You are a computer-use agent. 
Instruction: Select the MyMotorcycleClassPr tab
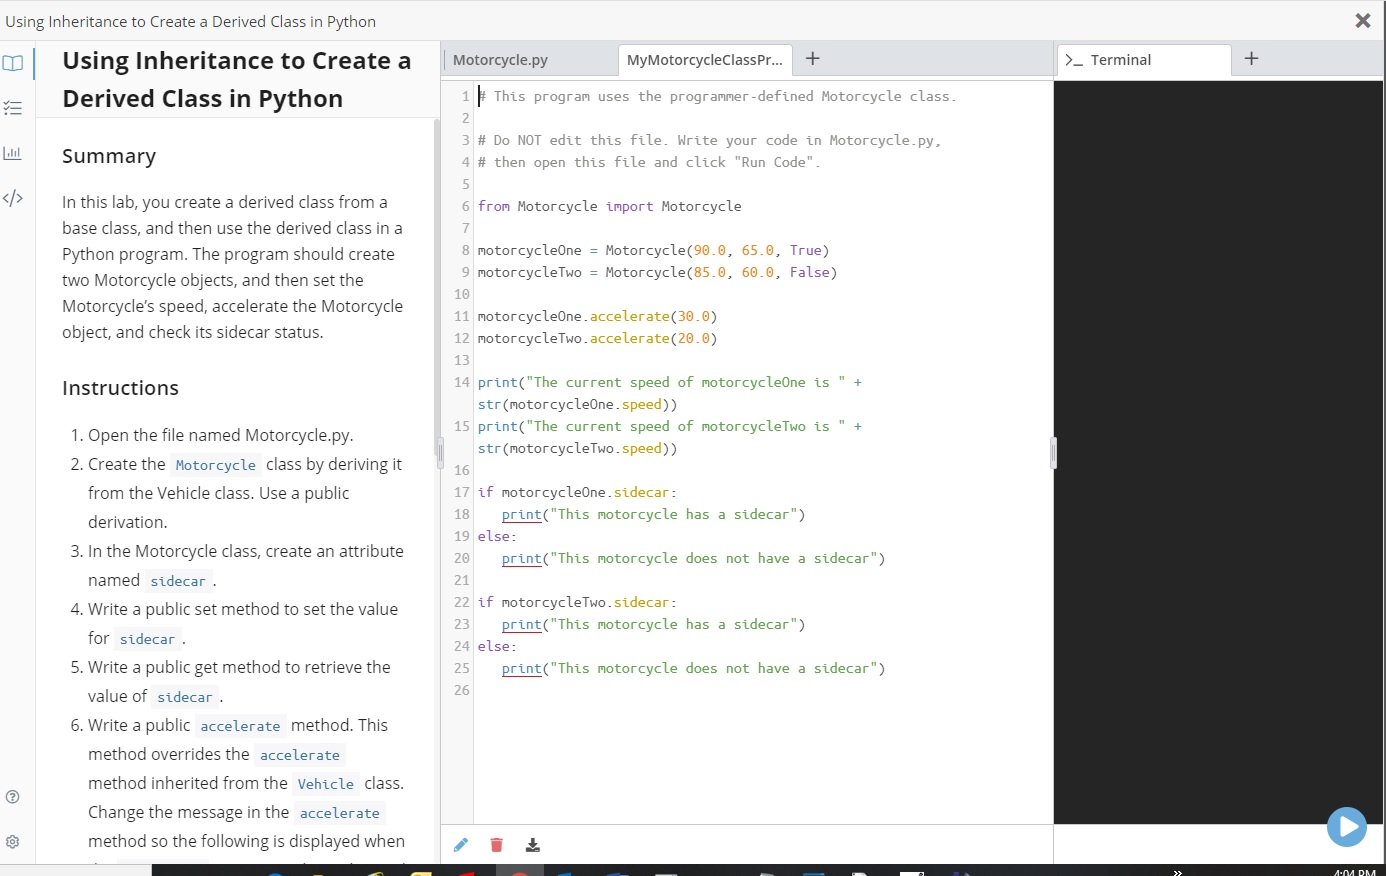pyautogui.click(x=704, y=60)
